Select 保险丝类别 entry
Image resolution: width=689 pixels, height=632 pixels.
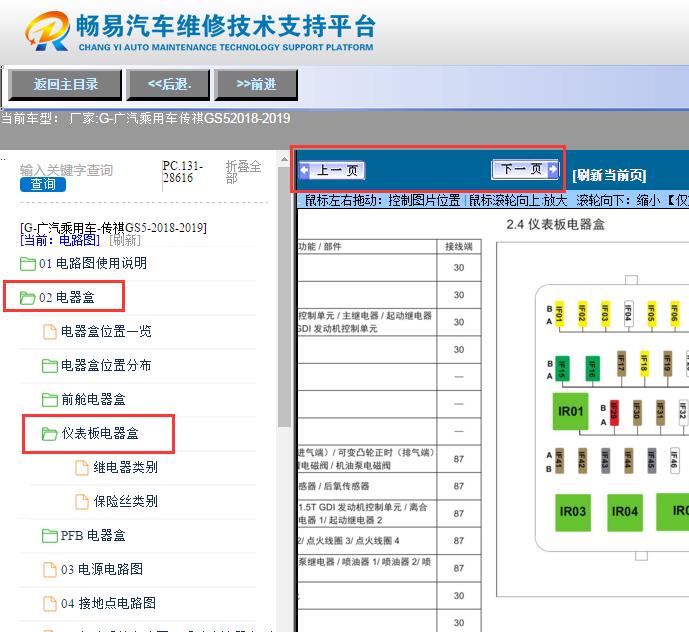click(125, 501)
